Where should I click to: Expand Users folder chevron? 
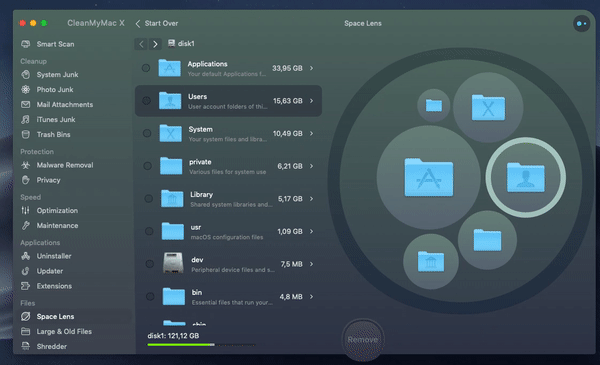[311, 101]
